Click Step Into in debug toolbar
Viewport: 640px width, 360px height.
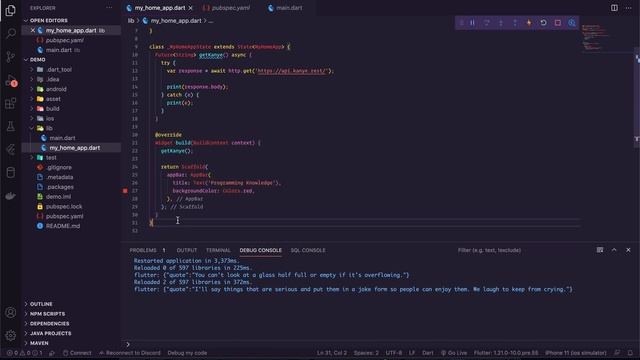tap(501, 23)
